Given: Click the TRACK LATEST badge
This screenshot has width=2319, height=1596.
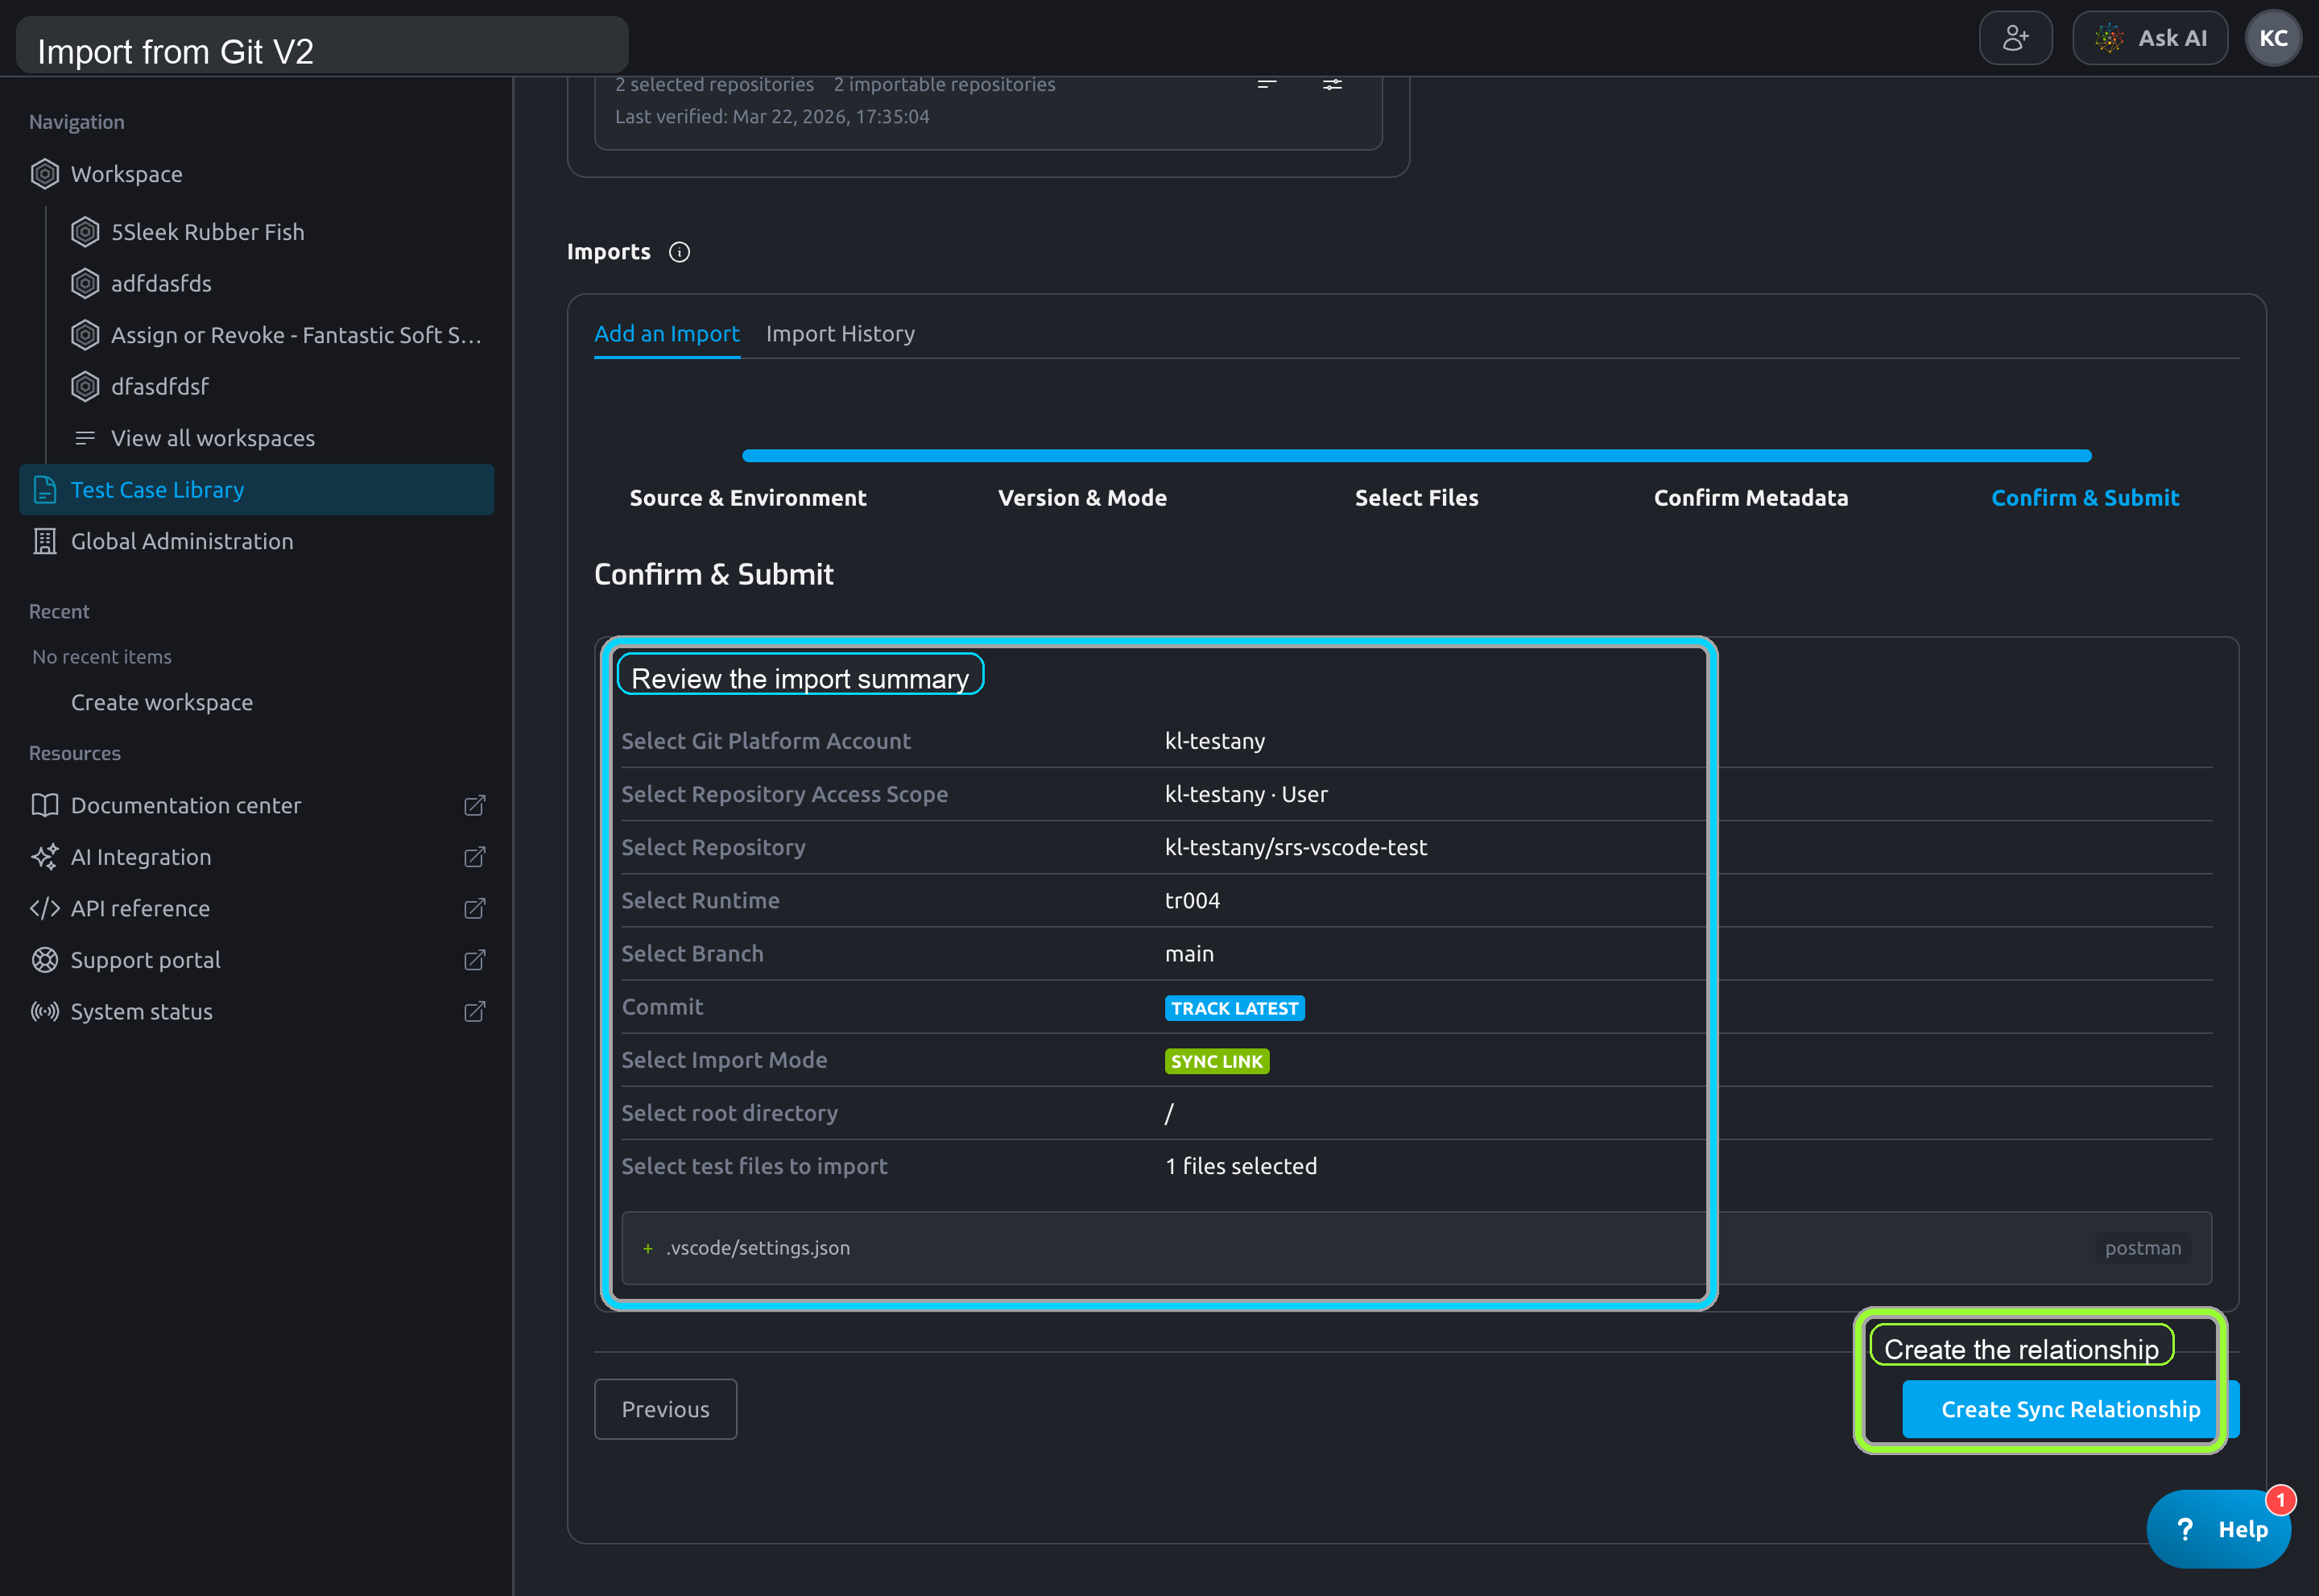Looking at the screenshot, I should (1234, 1008).
